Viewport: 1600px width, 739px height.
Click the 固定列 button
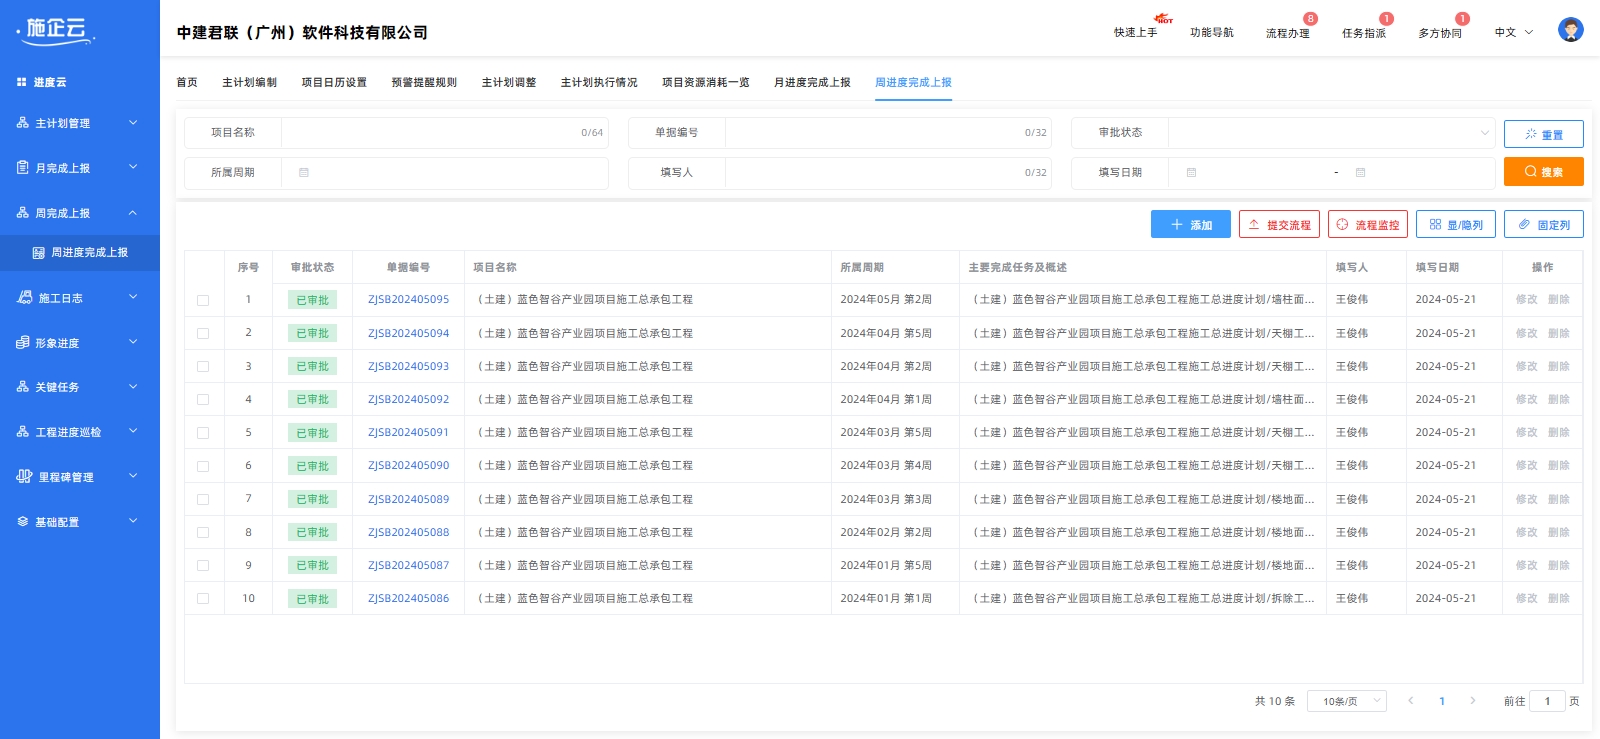tap(1544, 224)
